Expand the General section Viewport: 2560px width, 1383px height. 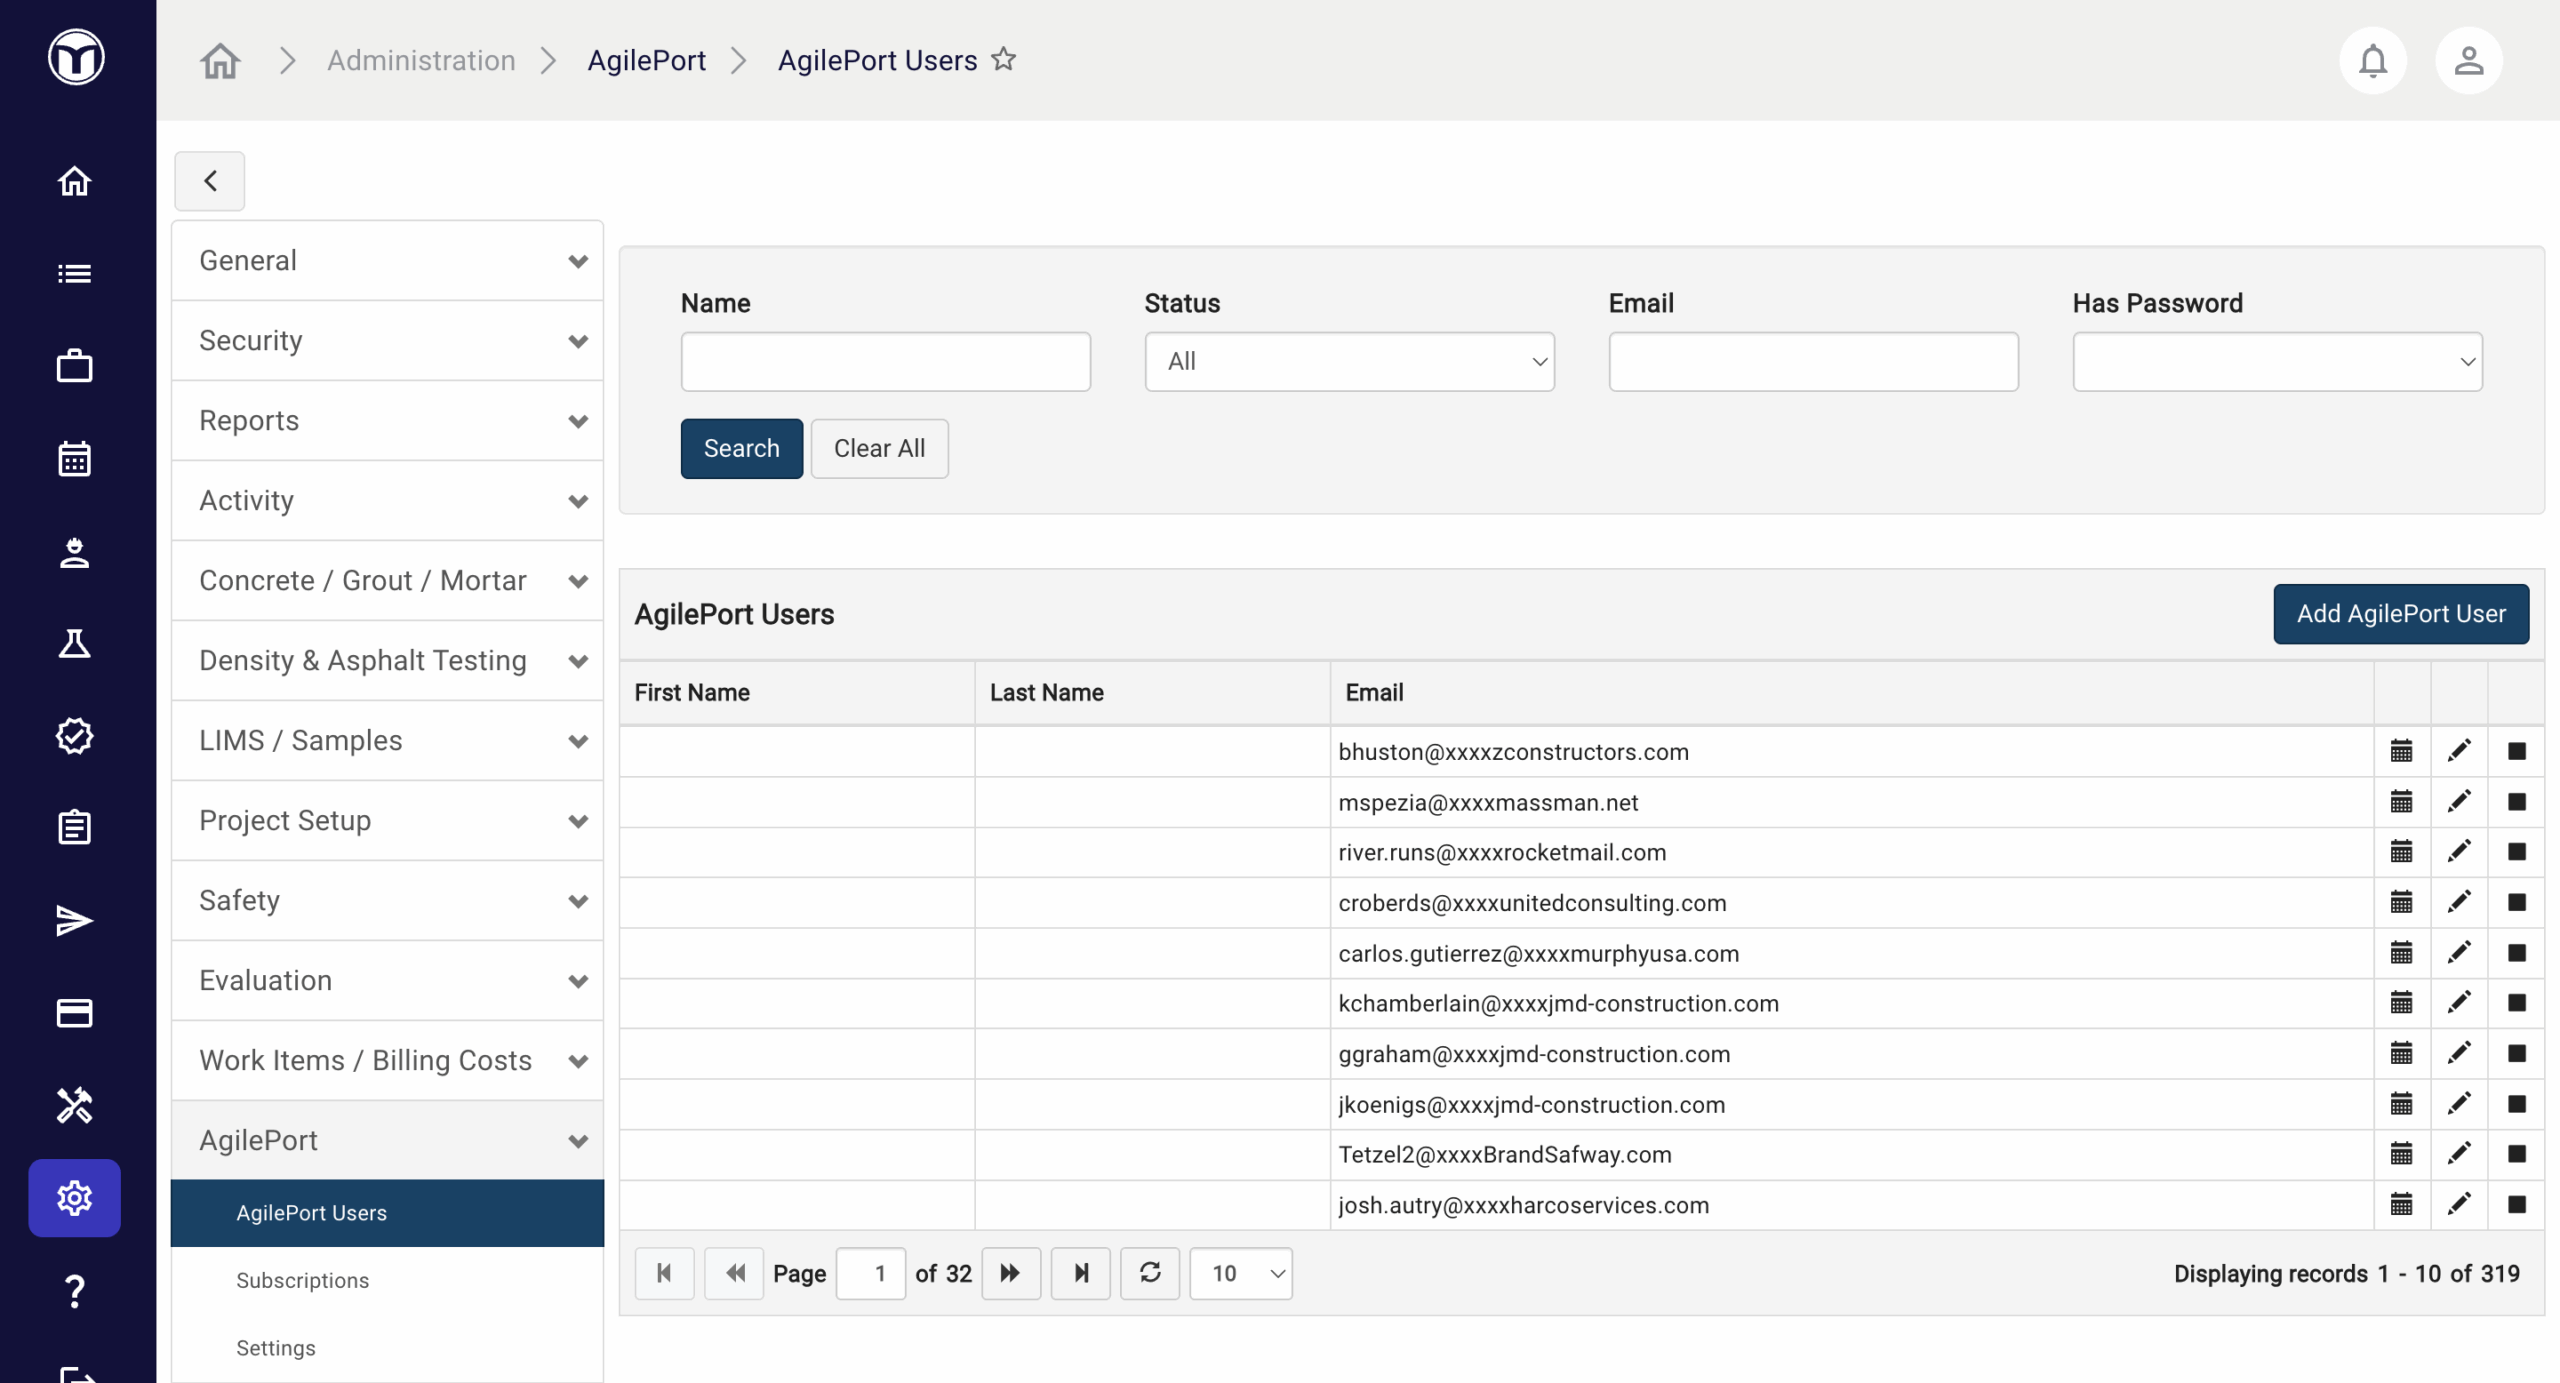tap(388, 261)
